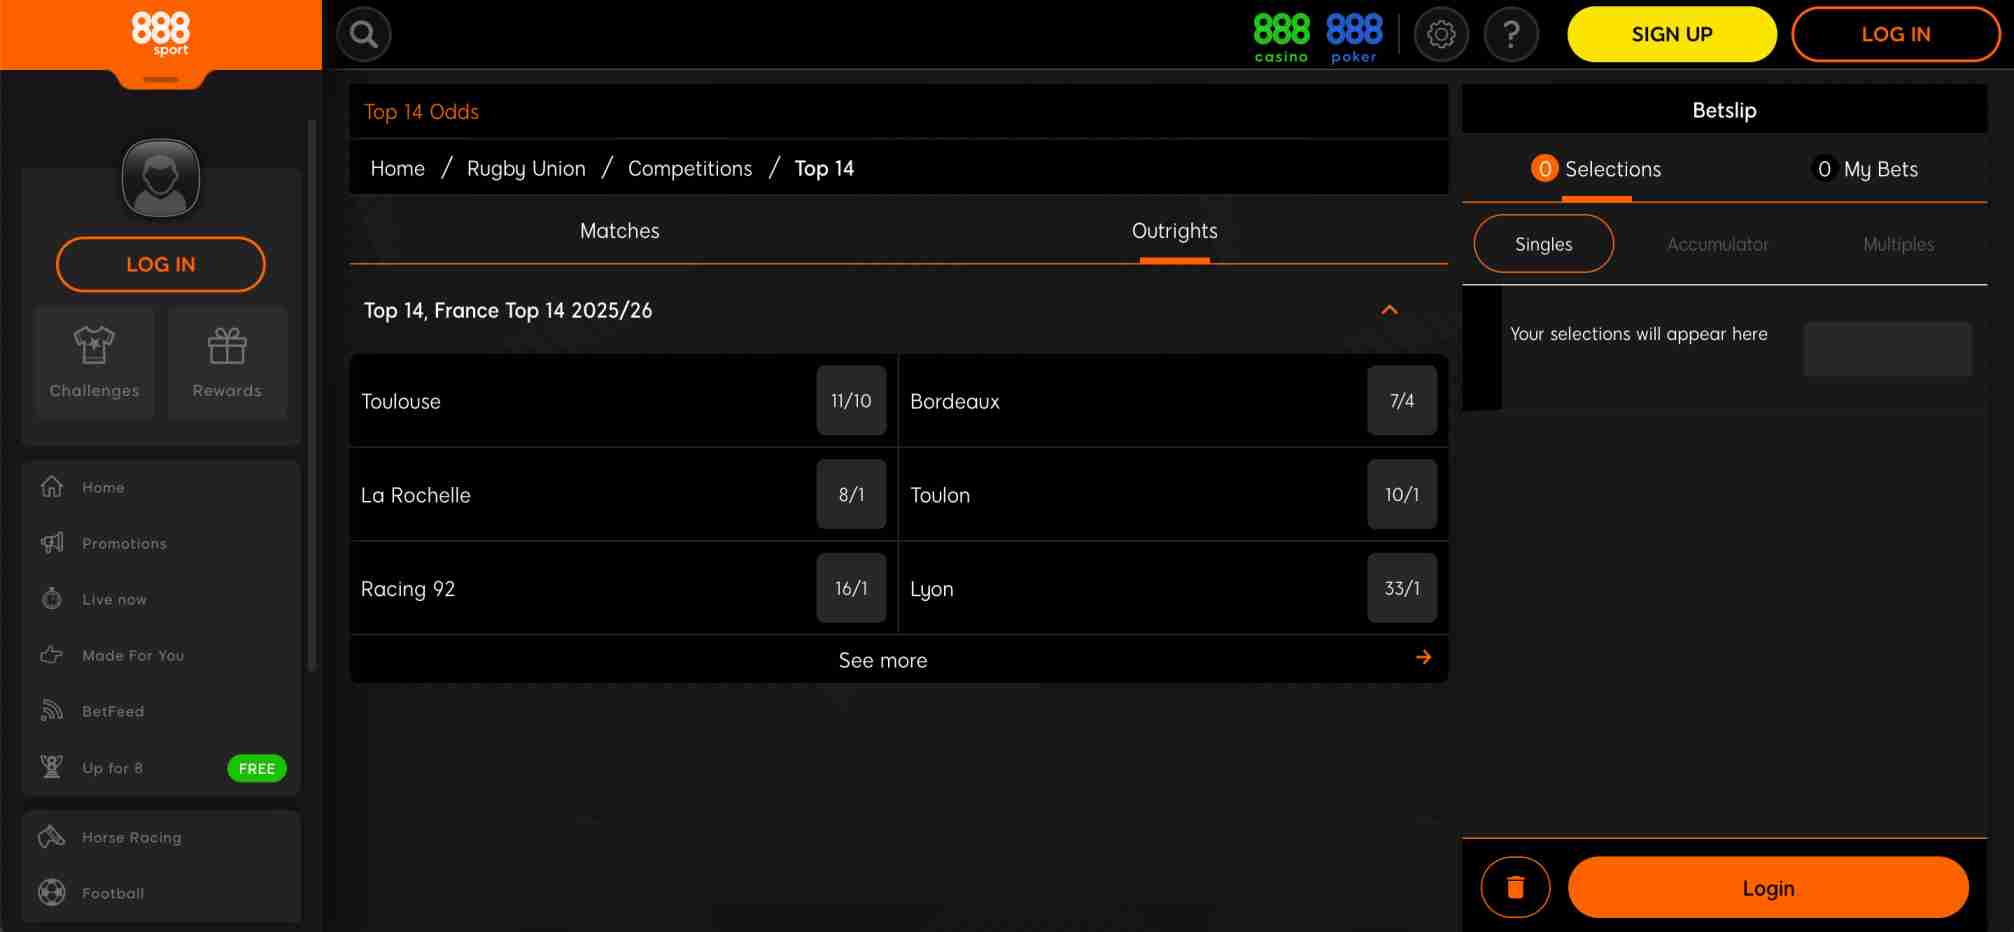Click the Betslip header title
This screenshot has width=2014, height=932.
(x=1724, y=110)
